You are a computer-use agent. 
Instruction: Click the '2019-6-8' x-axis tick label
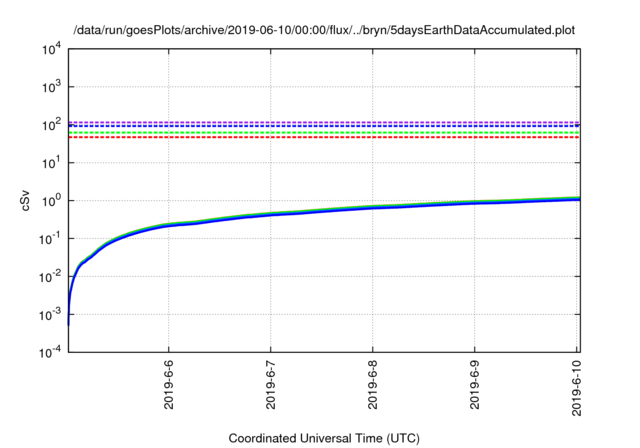coord(373,384)
